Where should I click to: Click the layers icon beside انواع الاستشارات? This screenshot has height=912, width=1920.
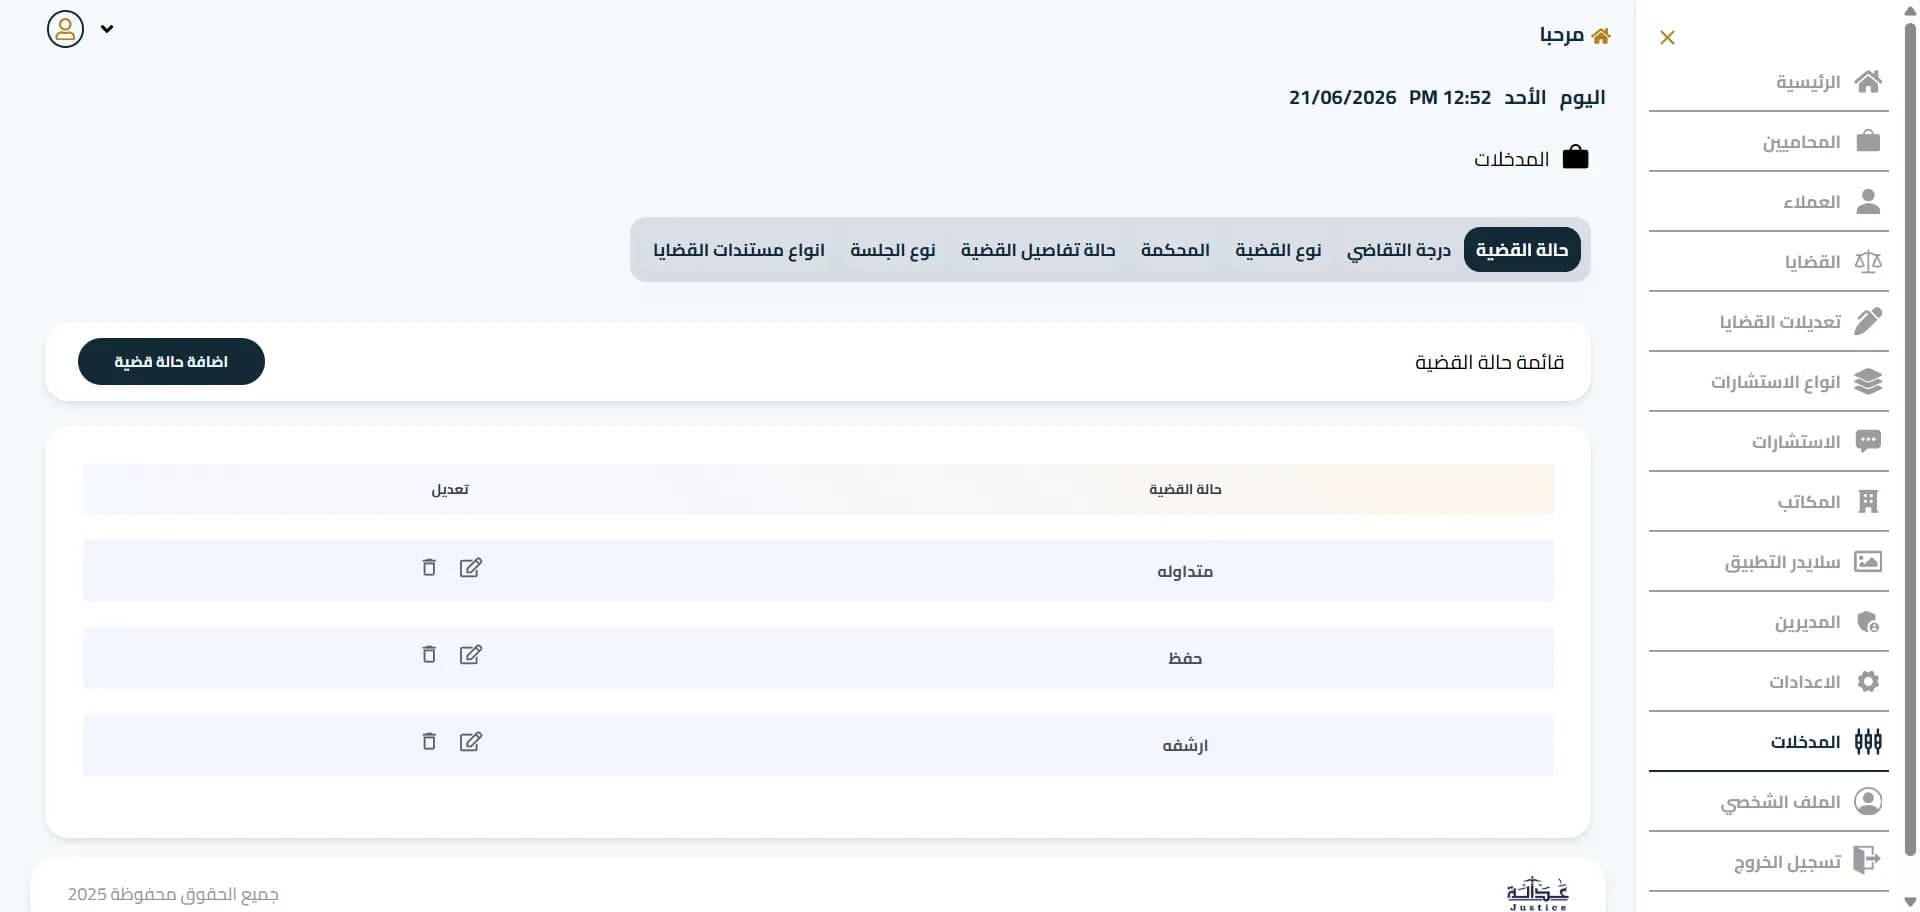[1868, 381]
